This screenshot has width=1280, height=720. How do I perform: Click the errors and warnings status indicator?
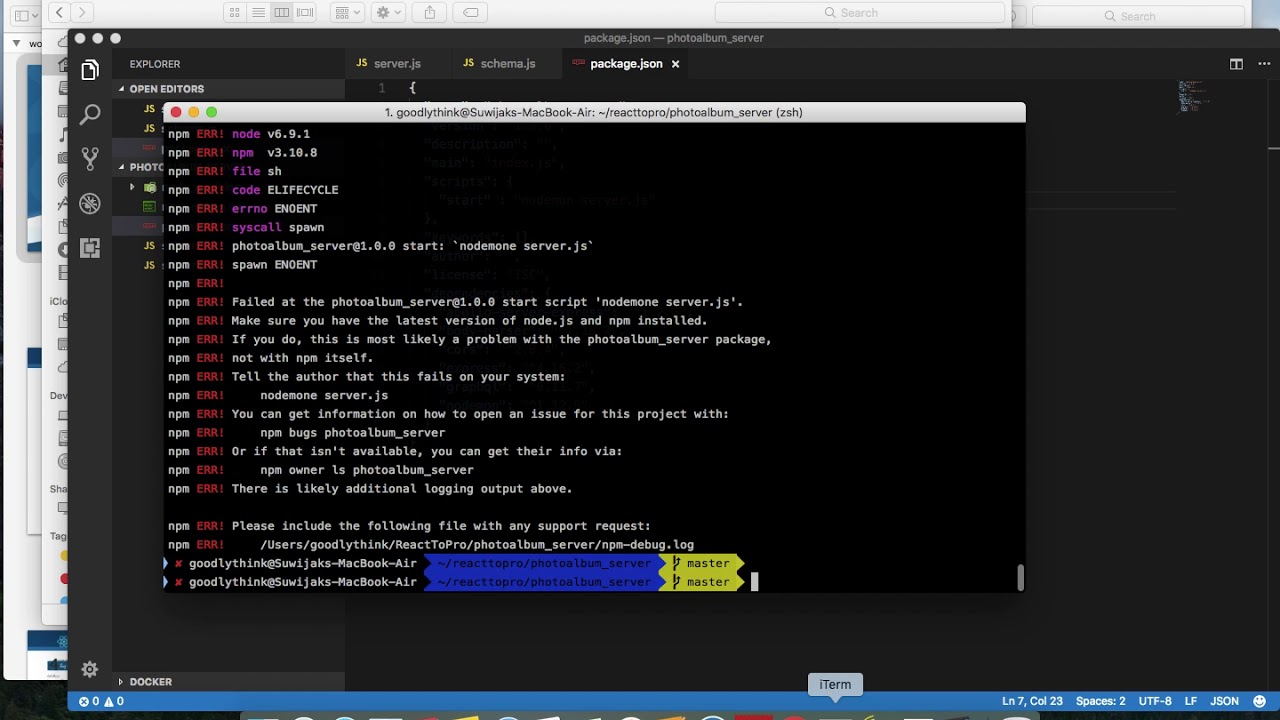[x=101, y=701]
